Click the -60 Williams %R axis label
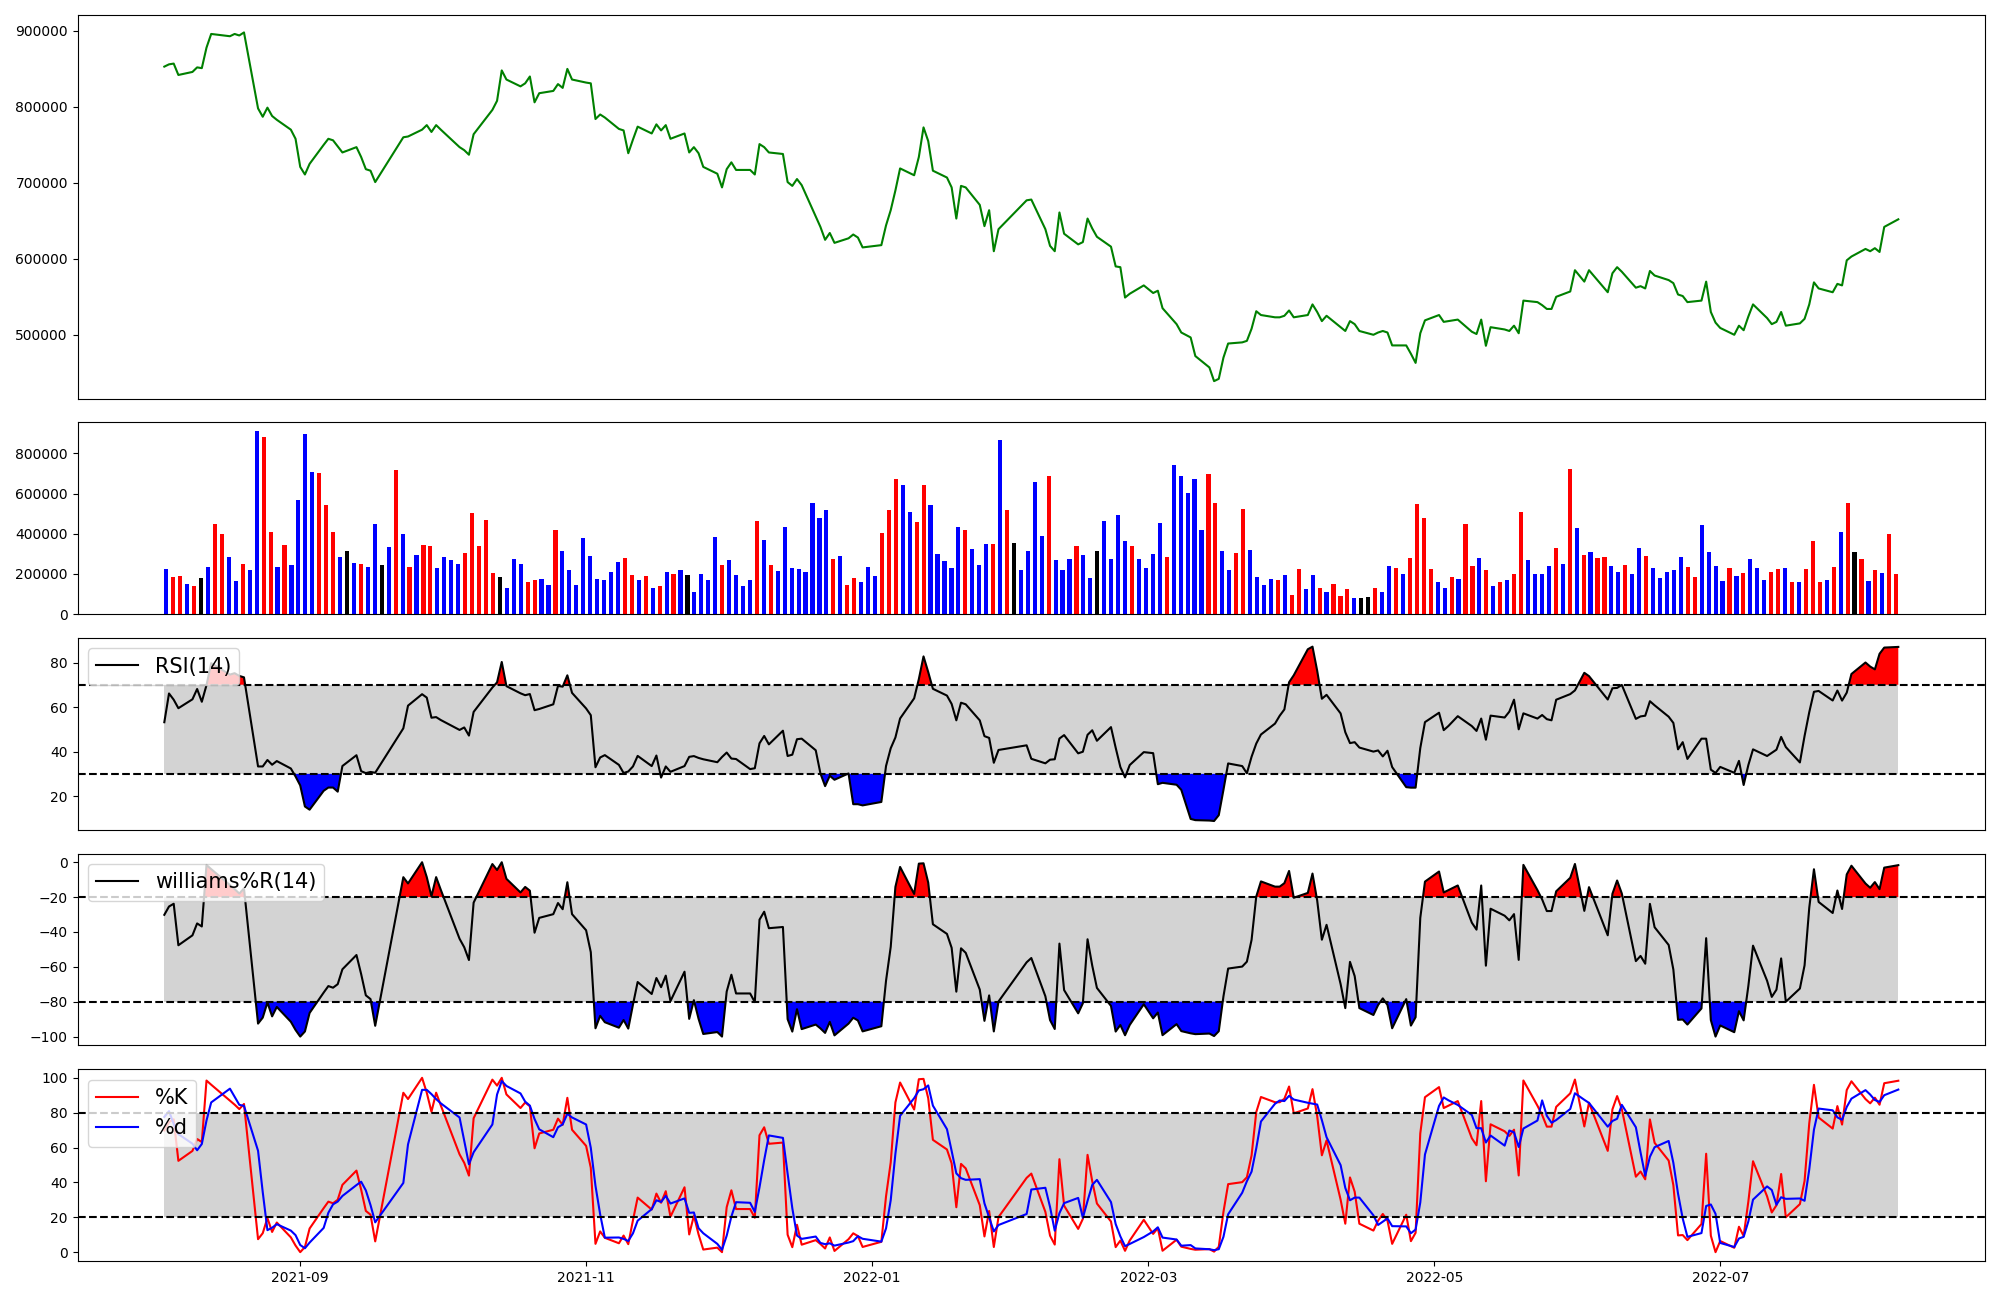The image size is (2000, 1300). point(53,967)
